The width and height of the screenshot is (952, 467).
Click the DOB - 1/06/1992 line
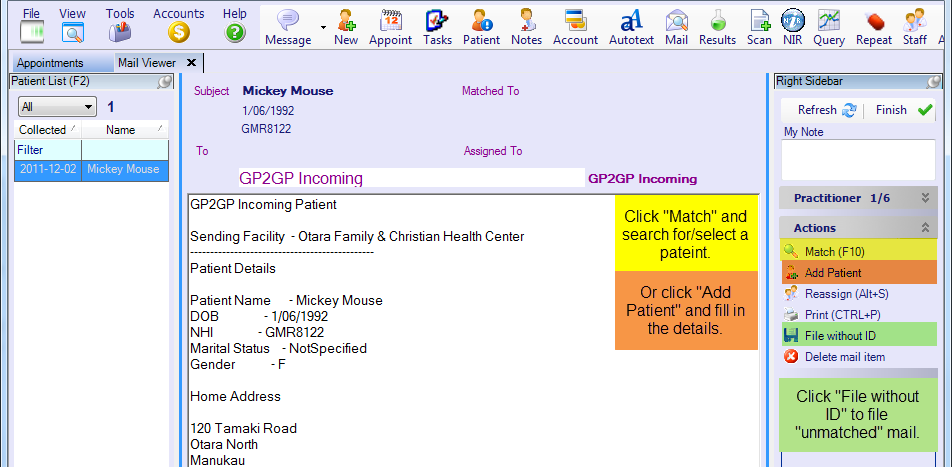[259, 316]
